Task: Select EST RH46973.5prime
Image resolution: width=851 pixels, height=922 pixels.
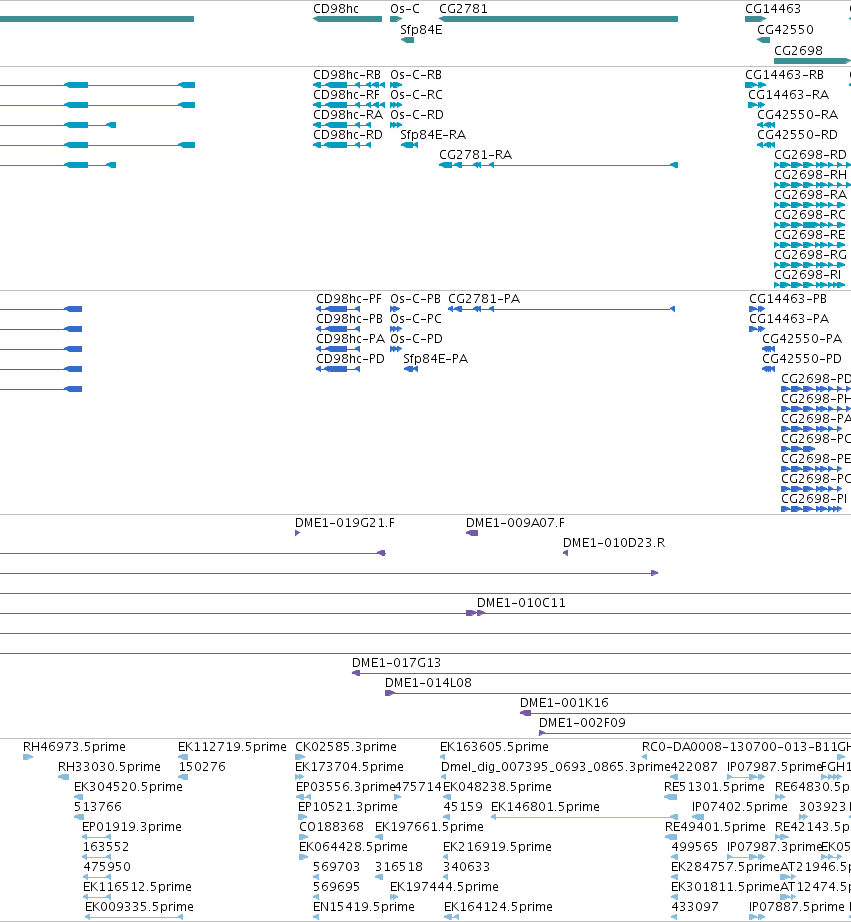Action: coord(28,757)
